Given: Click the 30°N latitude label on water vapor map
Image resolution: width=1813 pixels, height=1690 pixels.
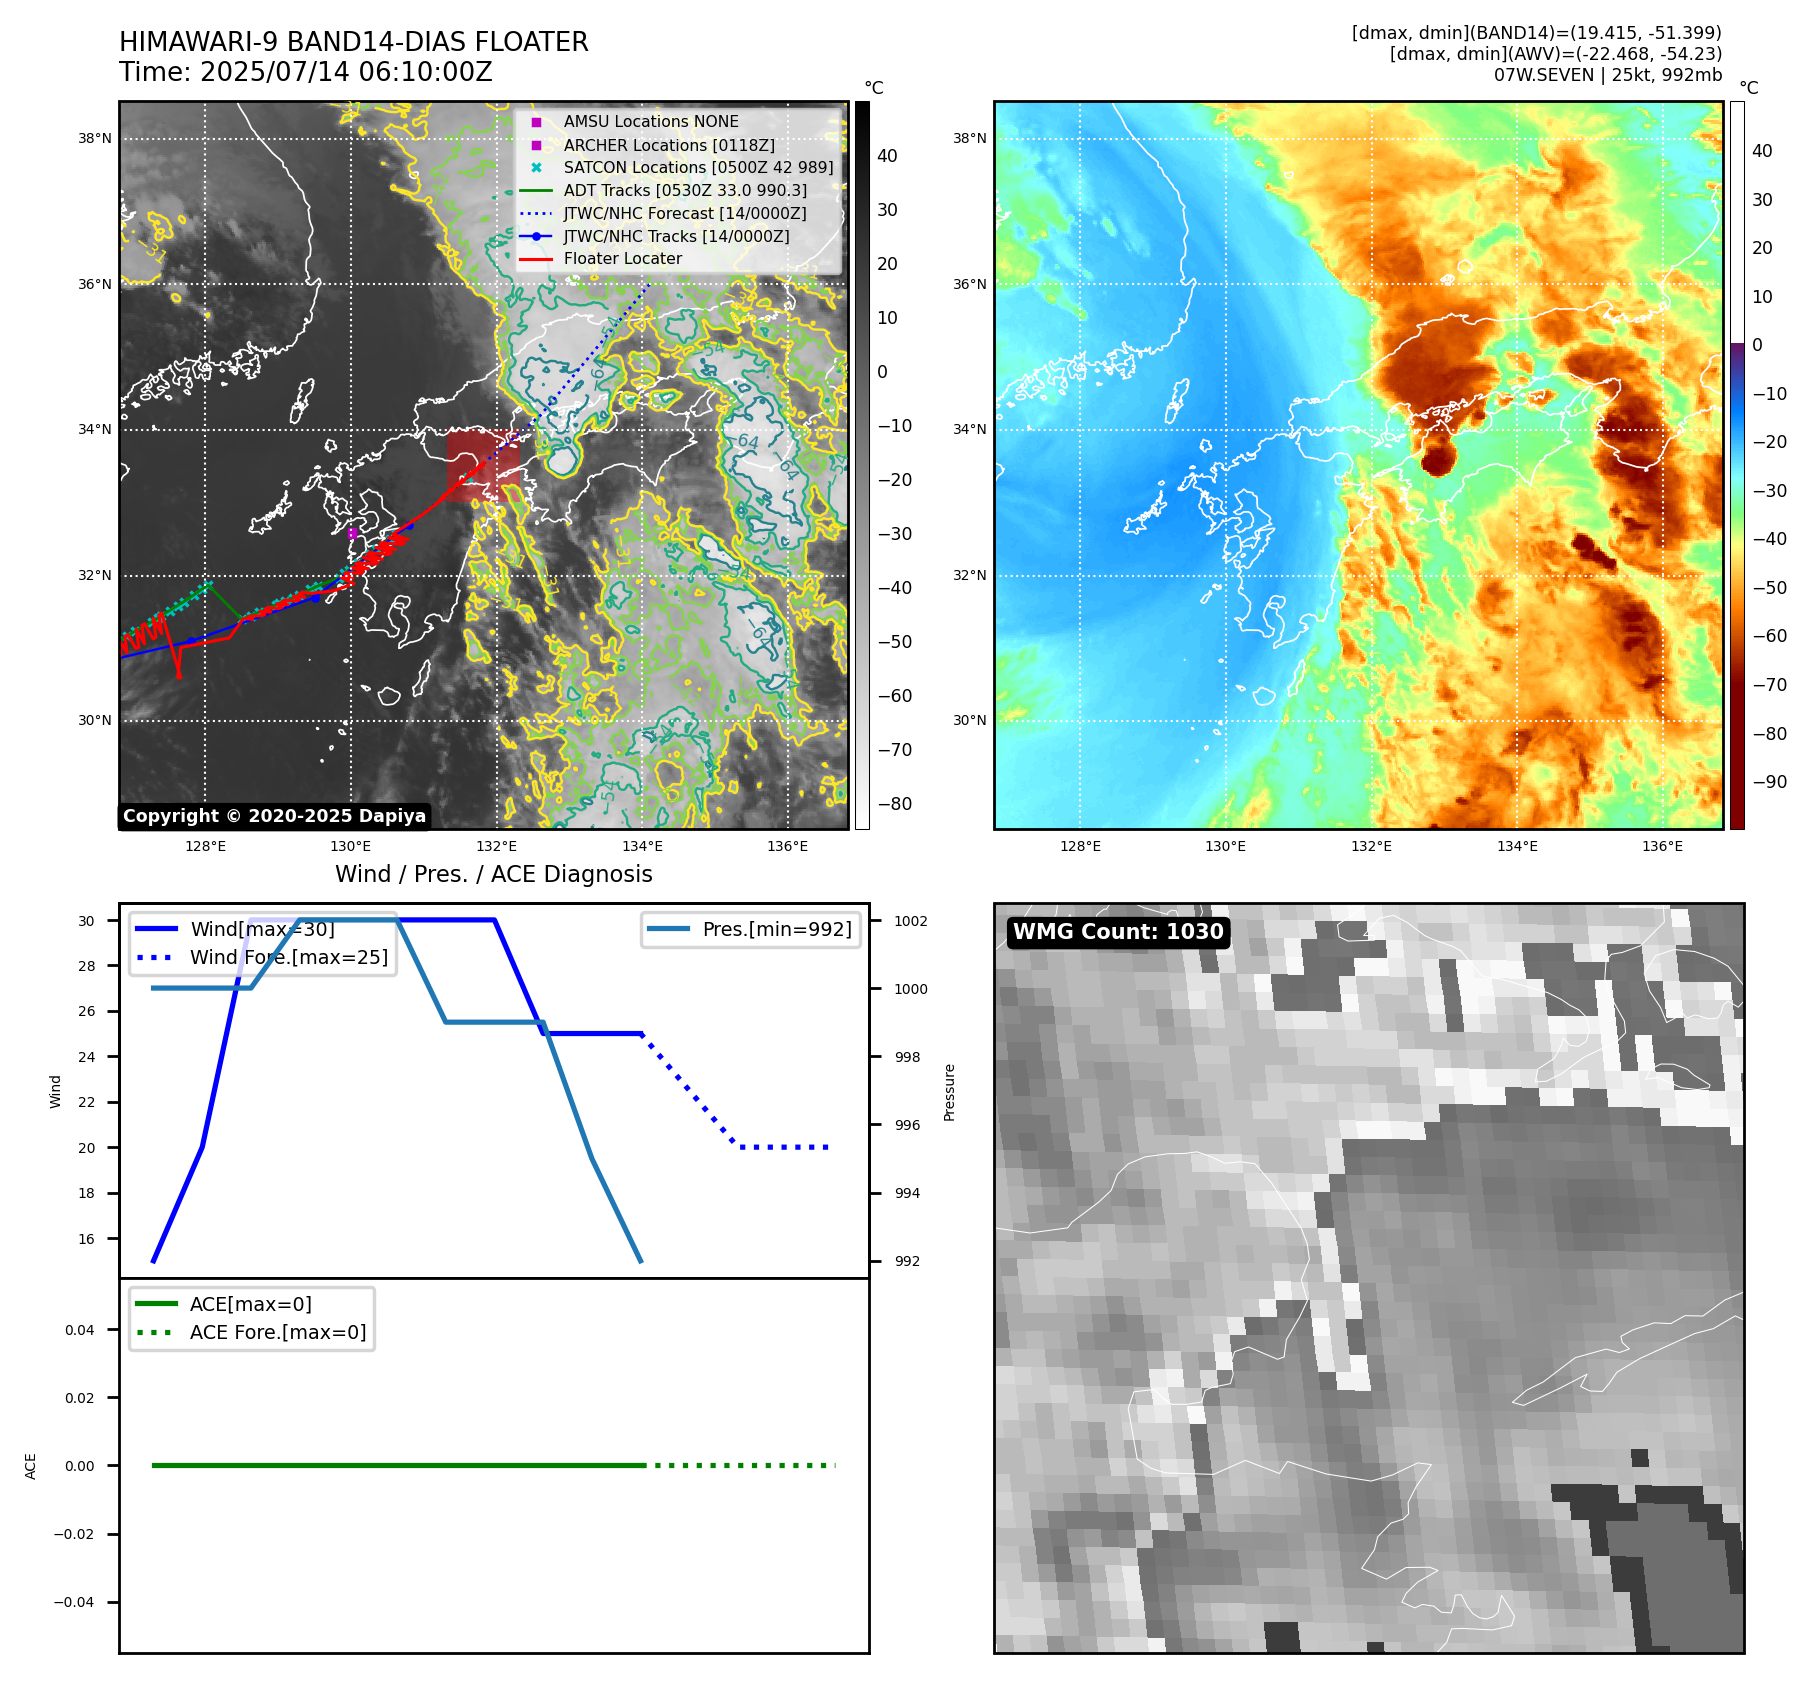Looking at the screenshot, I should point(969,720).
